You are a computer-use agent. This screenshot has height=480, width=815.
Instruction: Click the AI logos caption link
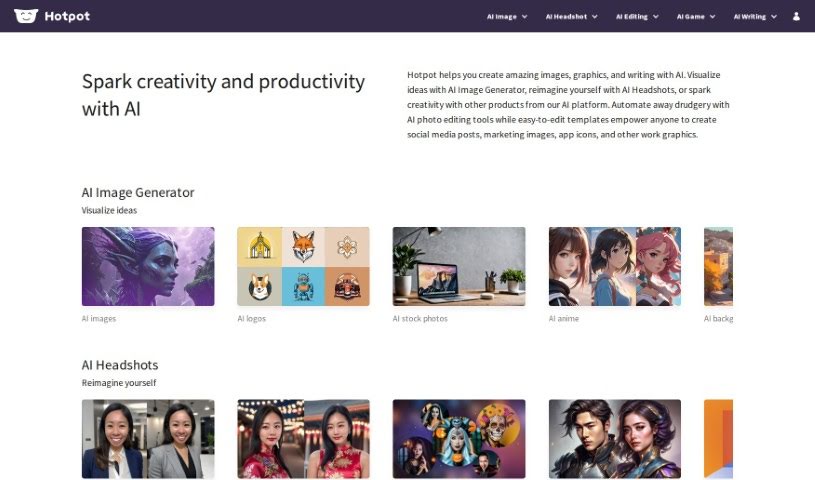coord(252,318)
